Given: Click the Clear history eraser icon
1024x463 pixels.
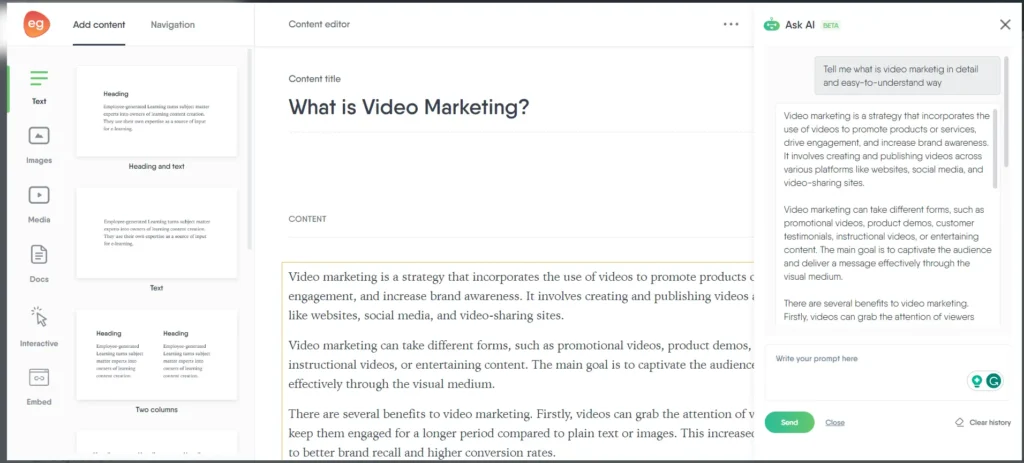Looking at the screenshot, I should pos(959,423).
